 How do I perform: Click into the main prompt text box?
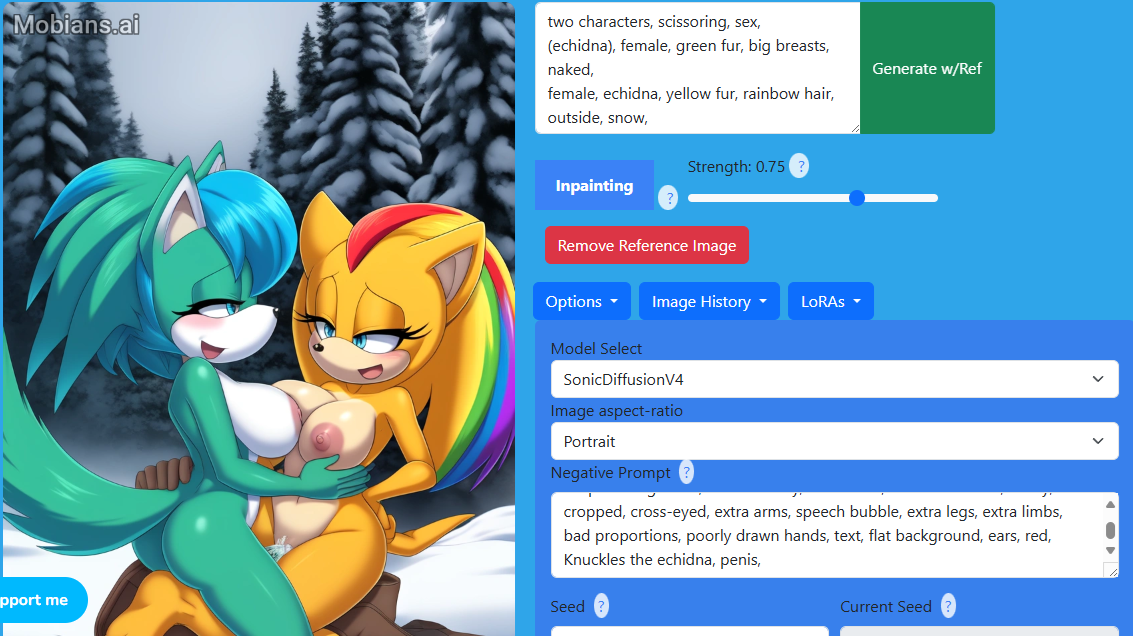[x=697, y=68]
